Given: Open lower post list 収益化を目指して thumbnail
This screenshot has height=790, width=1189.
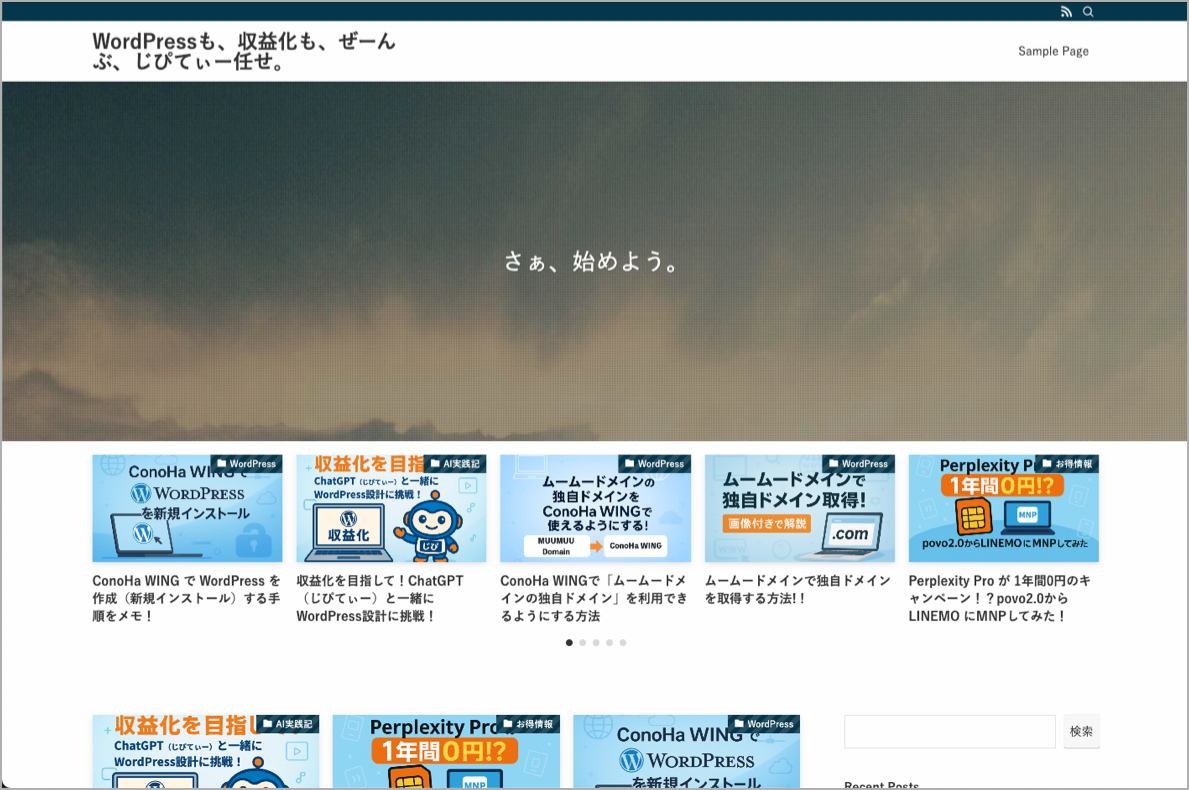Looking at the screenshot, I should pos(205,751).
